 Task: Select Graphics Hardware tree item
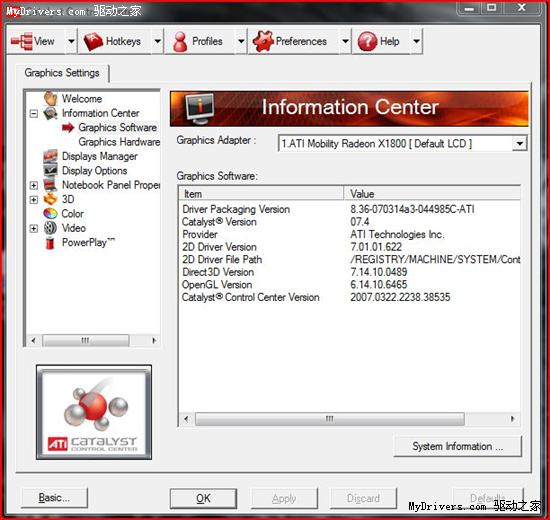tap(119, 142)
